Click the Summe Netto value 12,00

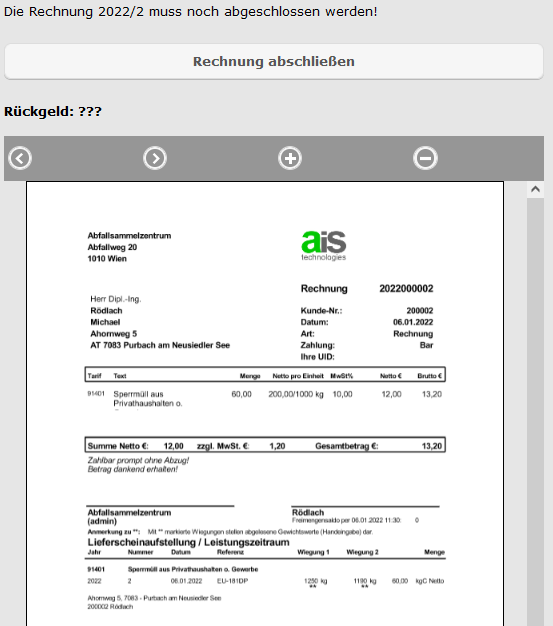tap(174, 446)
